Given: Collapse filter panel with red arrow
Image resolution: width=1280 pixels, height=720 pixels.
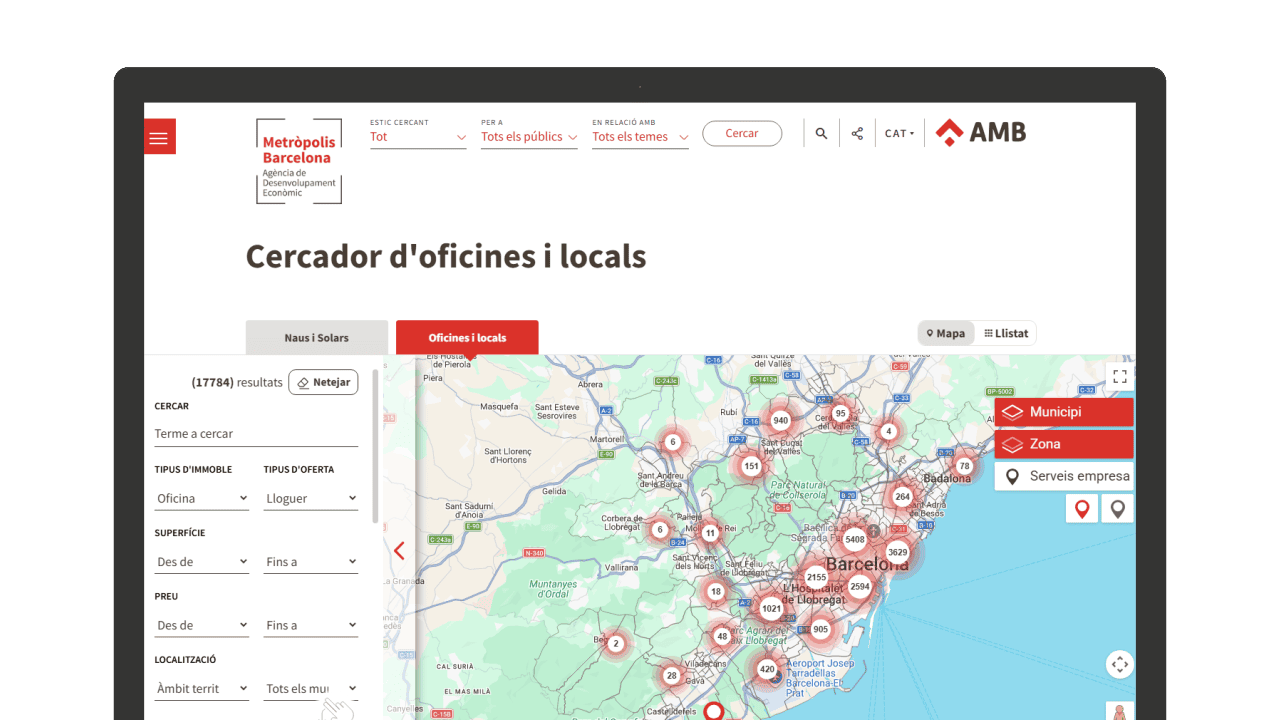Looking at the screenshot, I should [399, 550].
